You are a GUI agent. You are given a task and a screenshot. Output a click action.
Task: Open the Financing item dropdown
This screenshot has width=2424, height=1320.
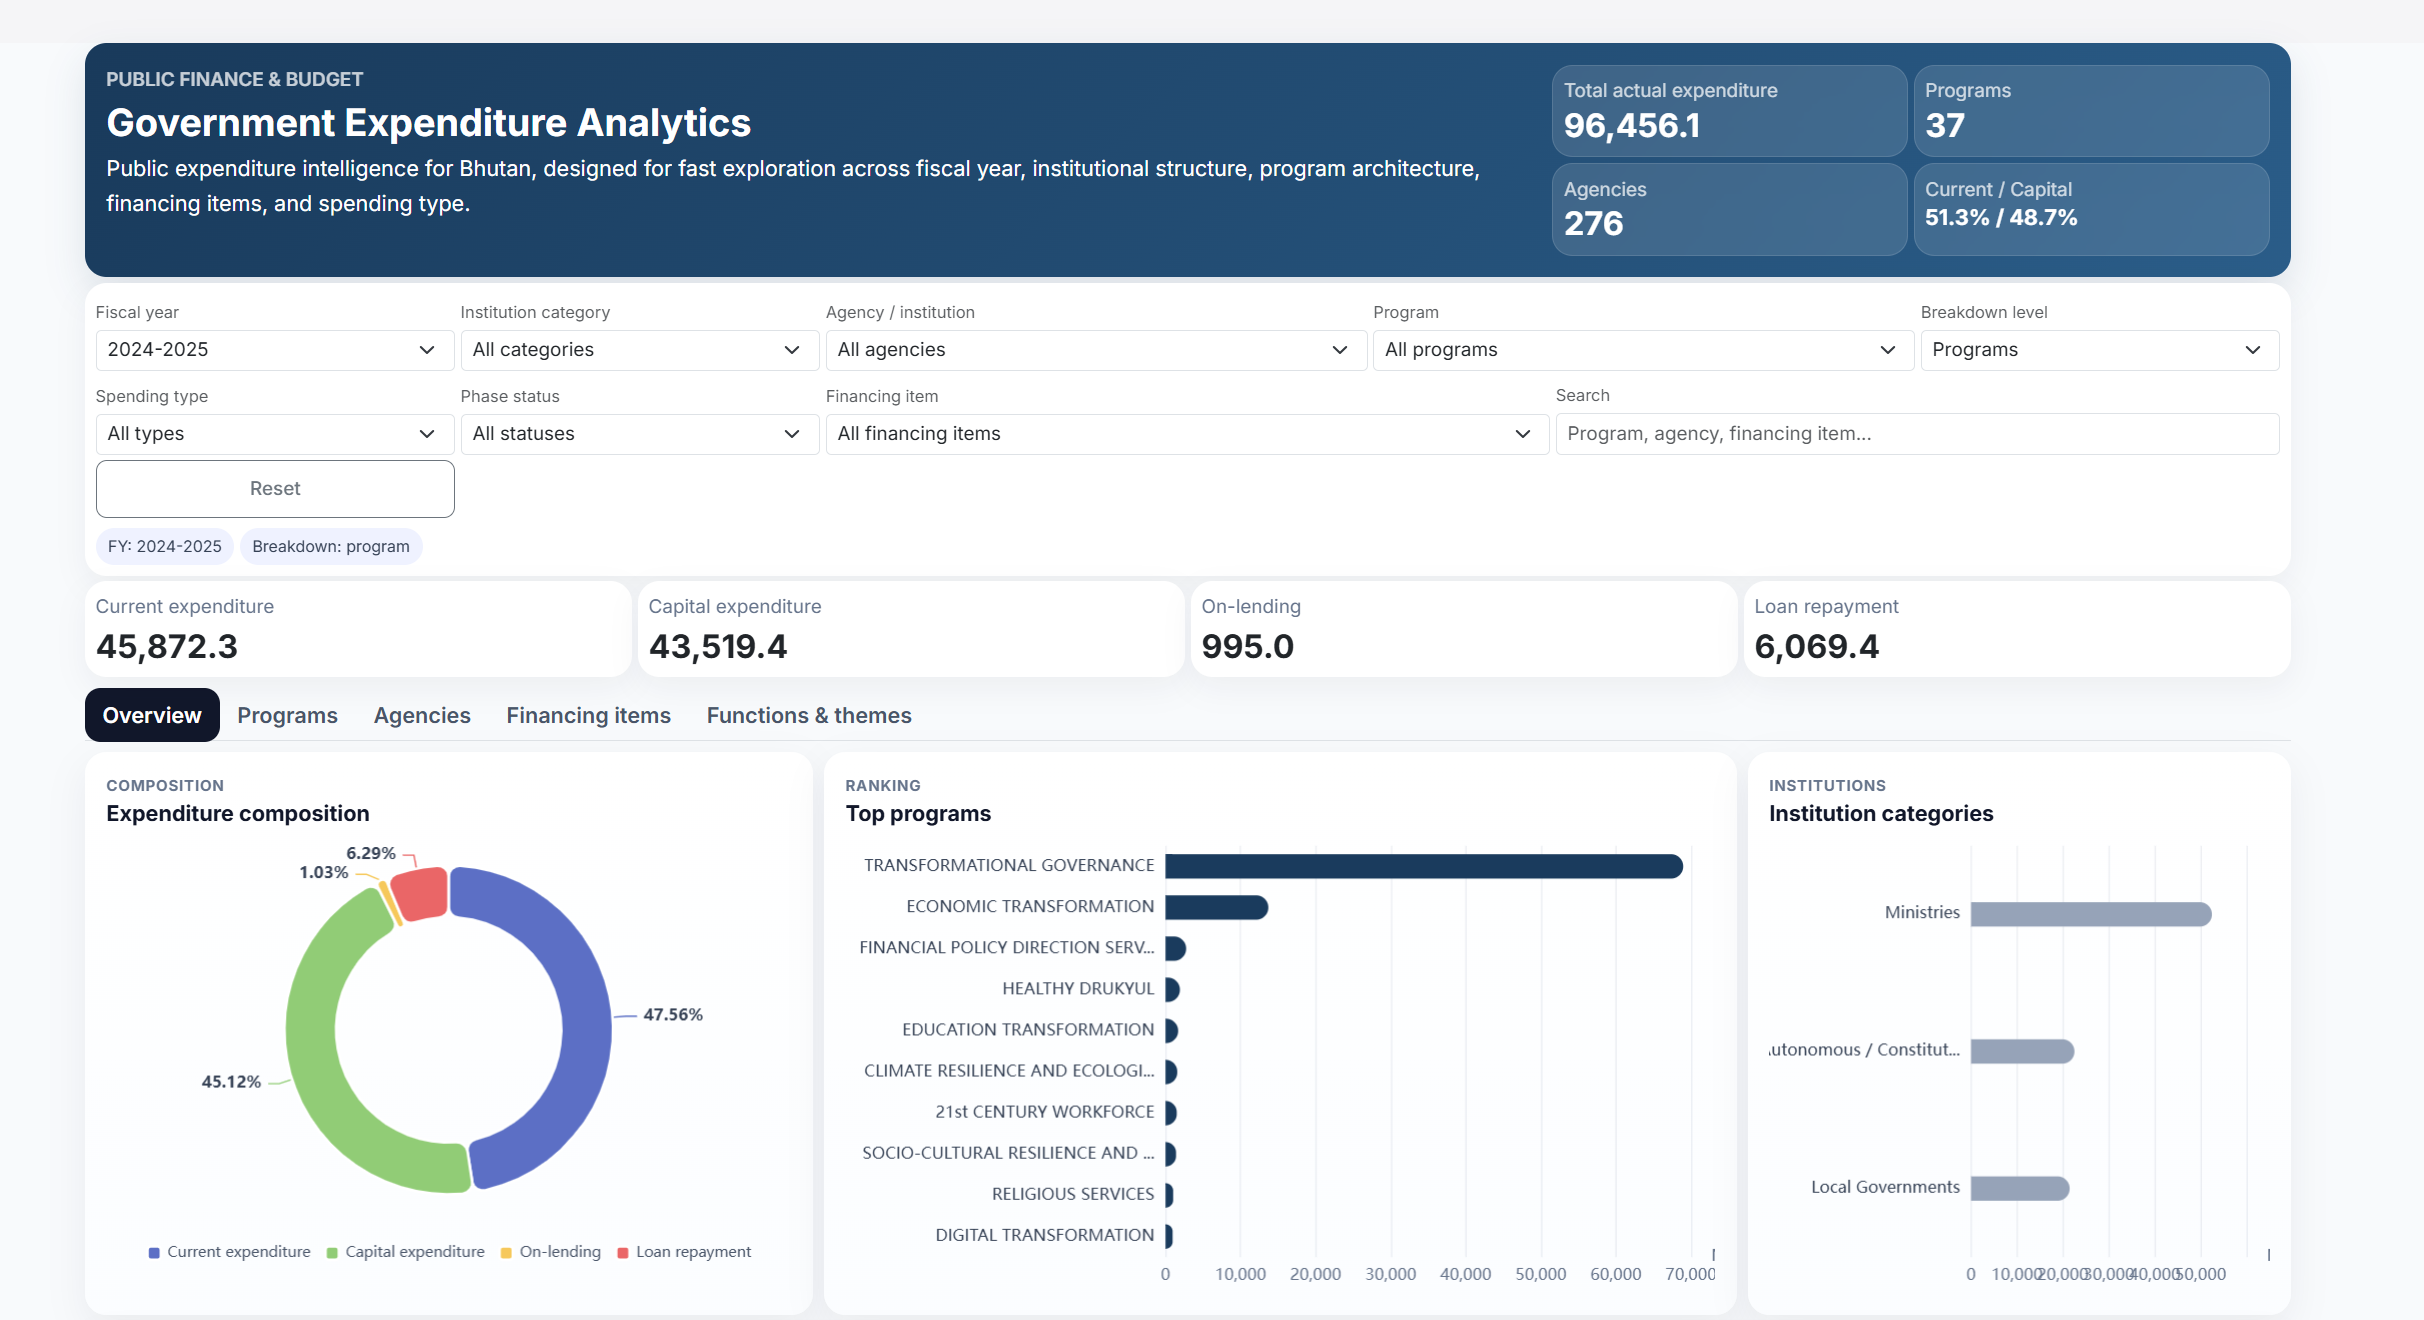pyautogui.click(x=1186, y=434)
